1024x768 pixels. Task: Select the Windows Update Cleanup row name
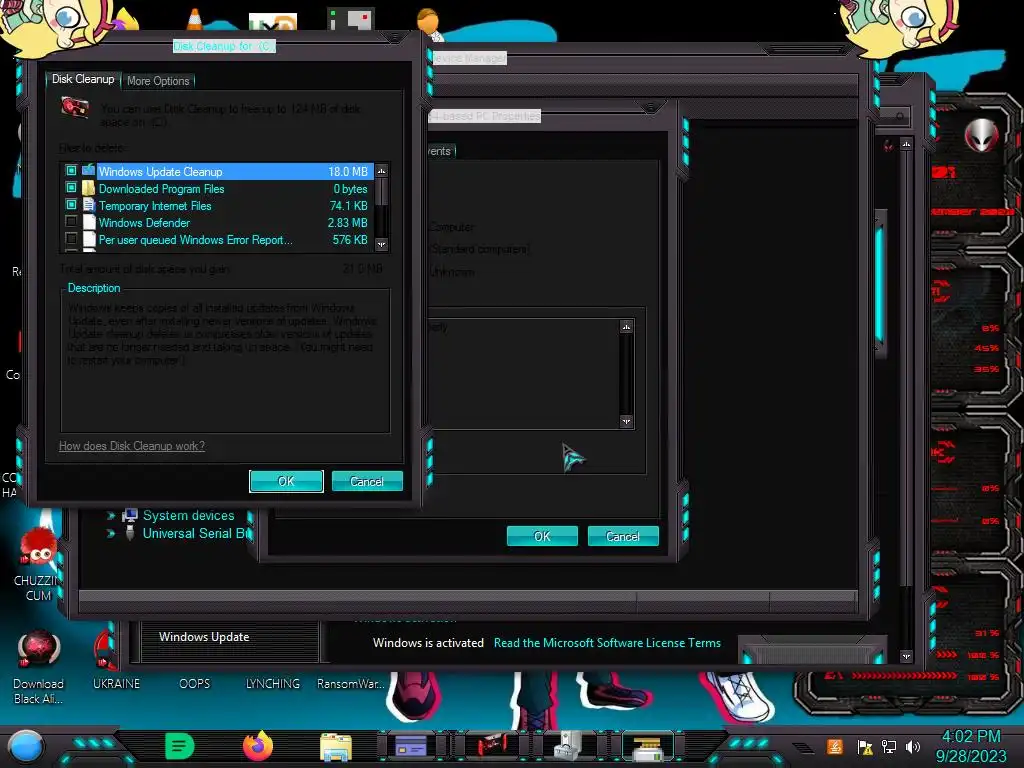pyautogui.click(x=161, y=172)
